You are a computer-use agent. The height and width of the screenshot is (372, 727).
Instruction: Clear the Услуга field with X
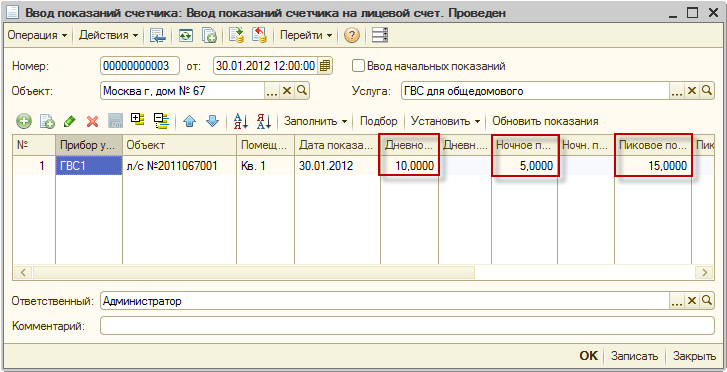tap(691, 91)
